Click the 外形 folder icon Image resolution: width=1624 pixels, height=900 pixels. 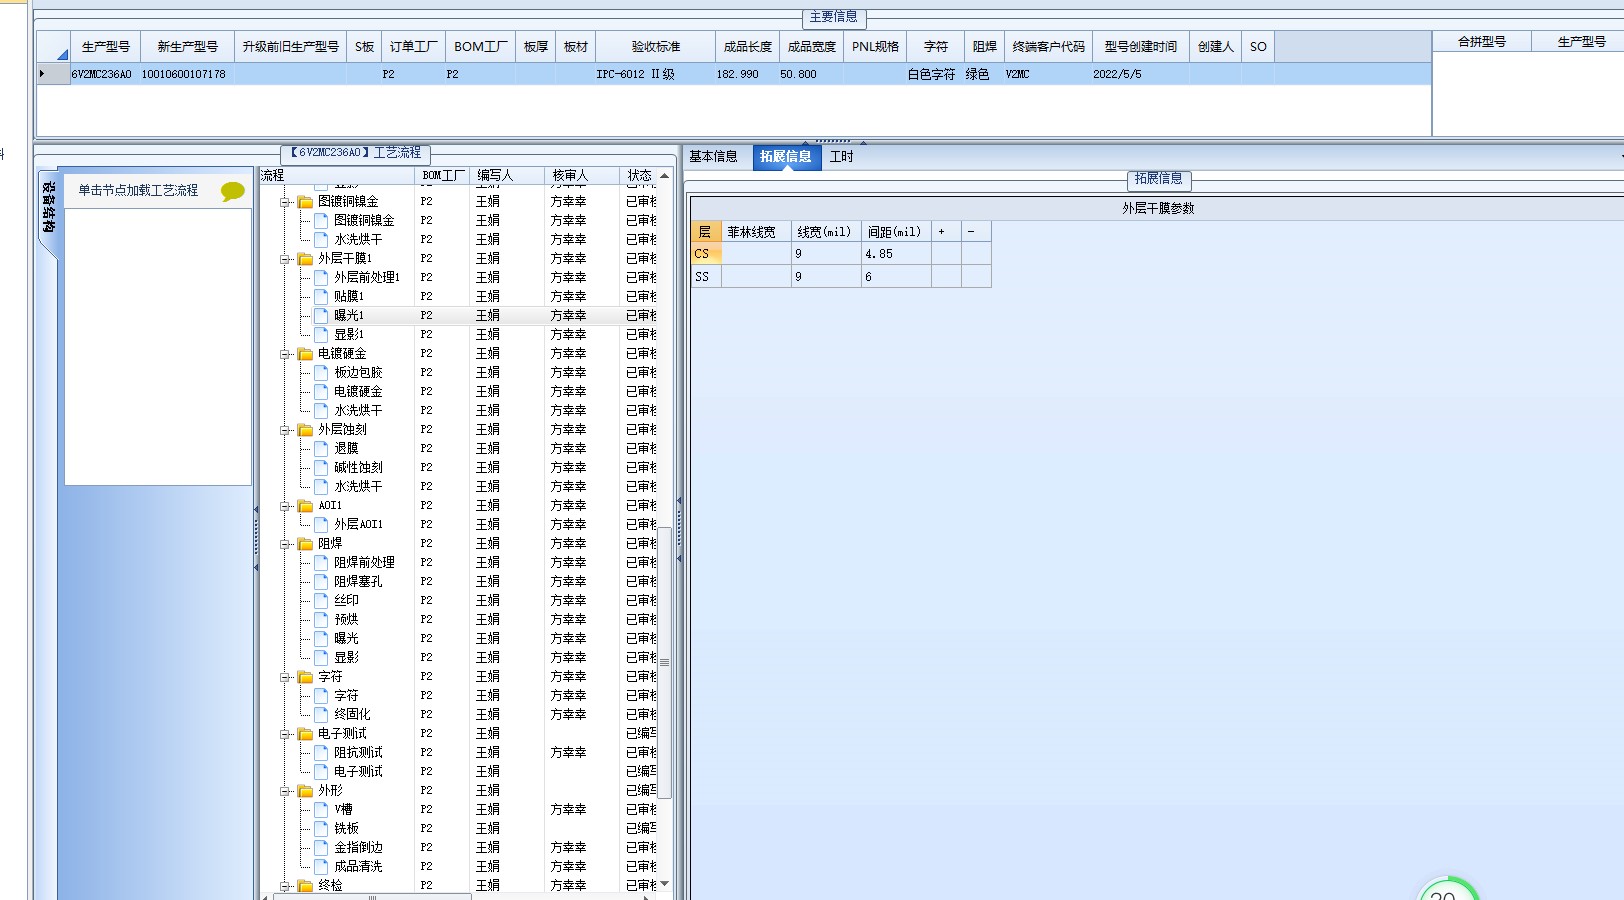[x=305, y=791]
